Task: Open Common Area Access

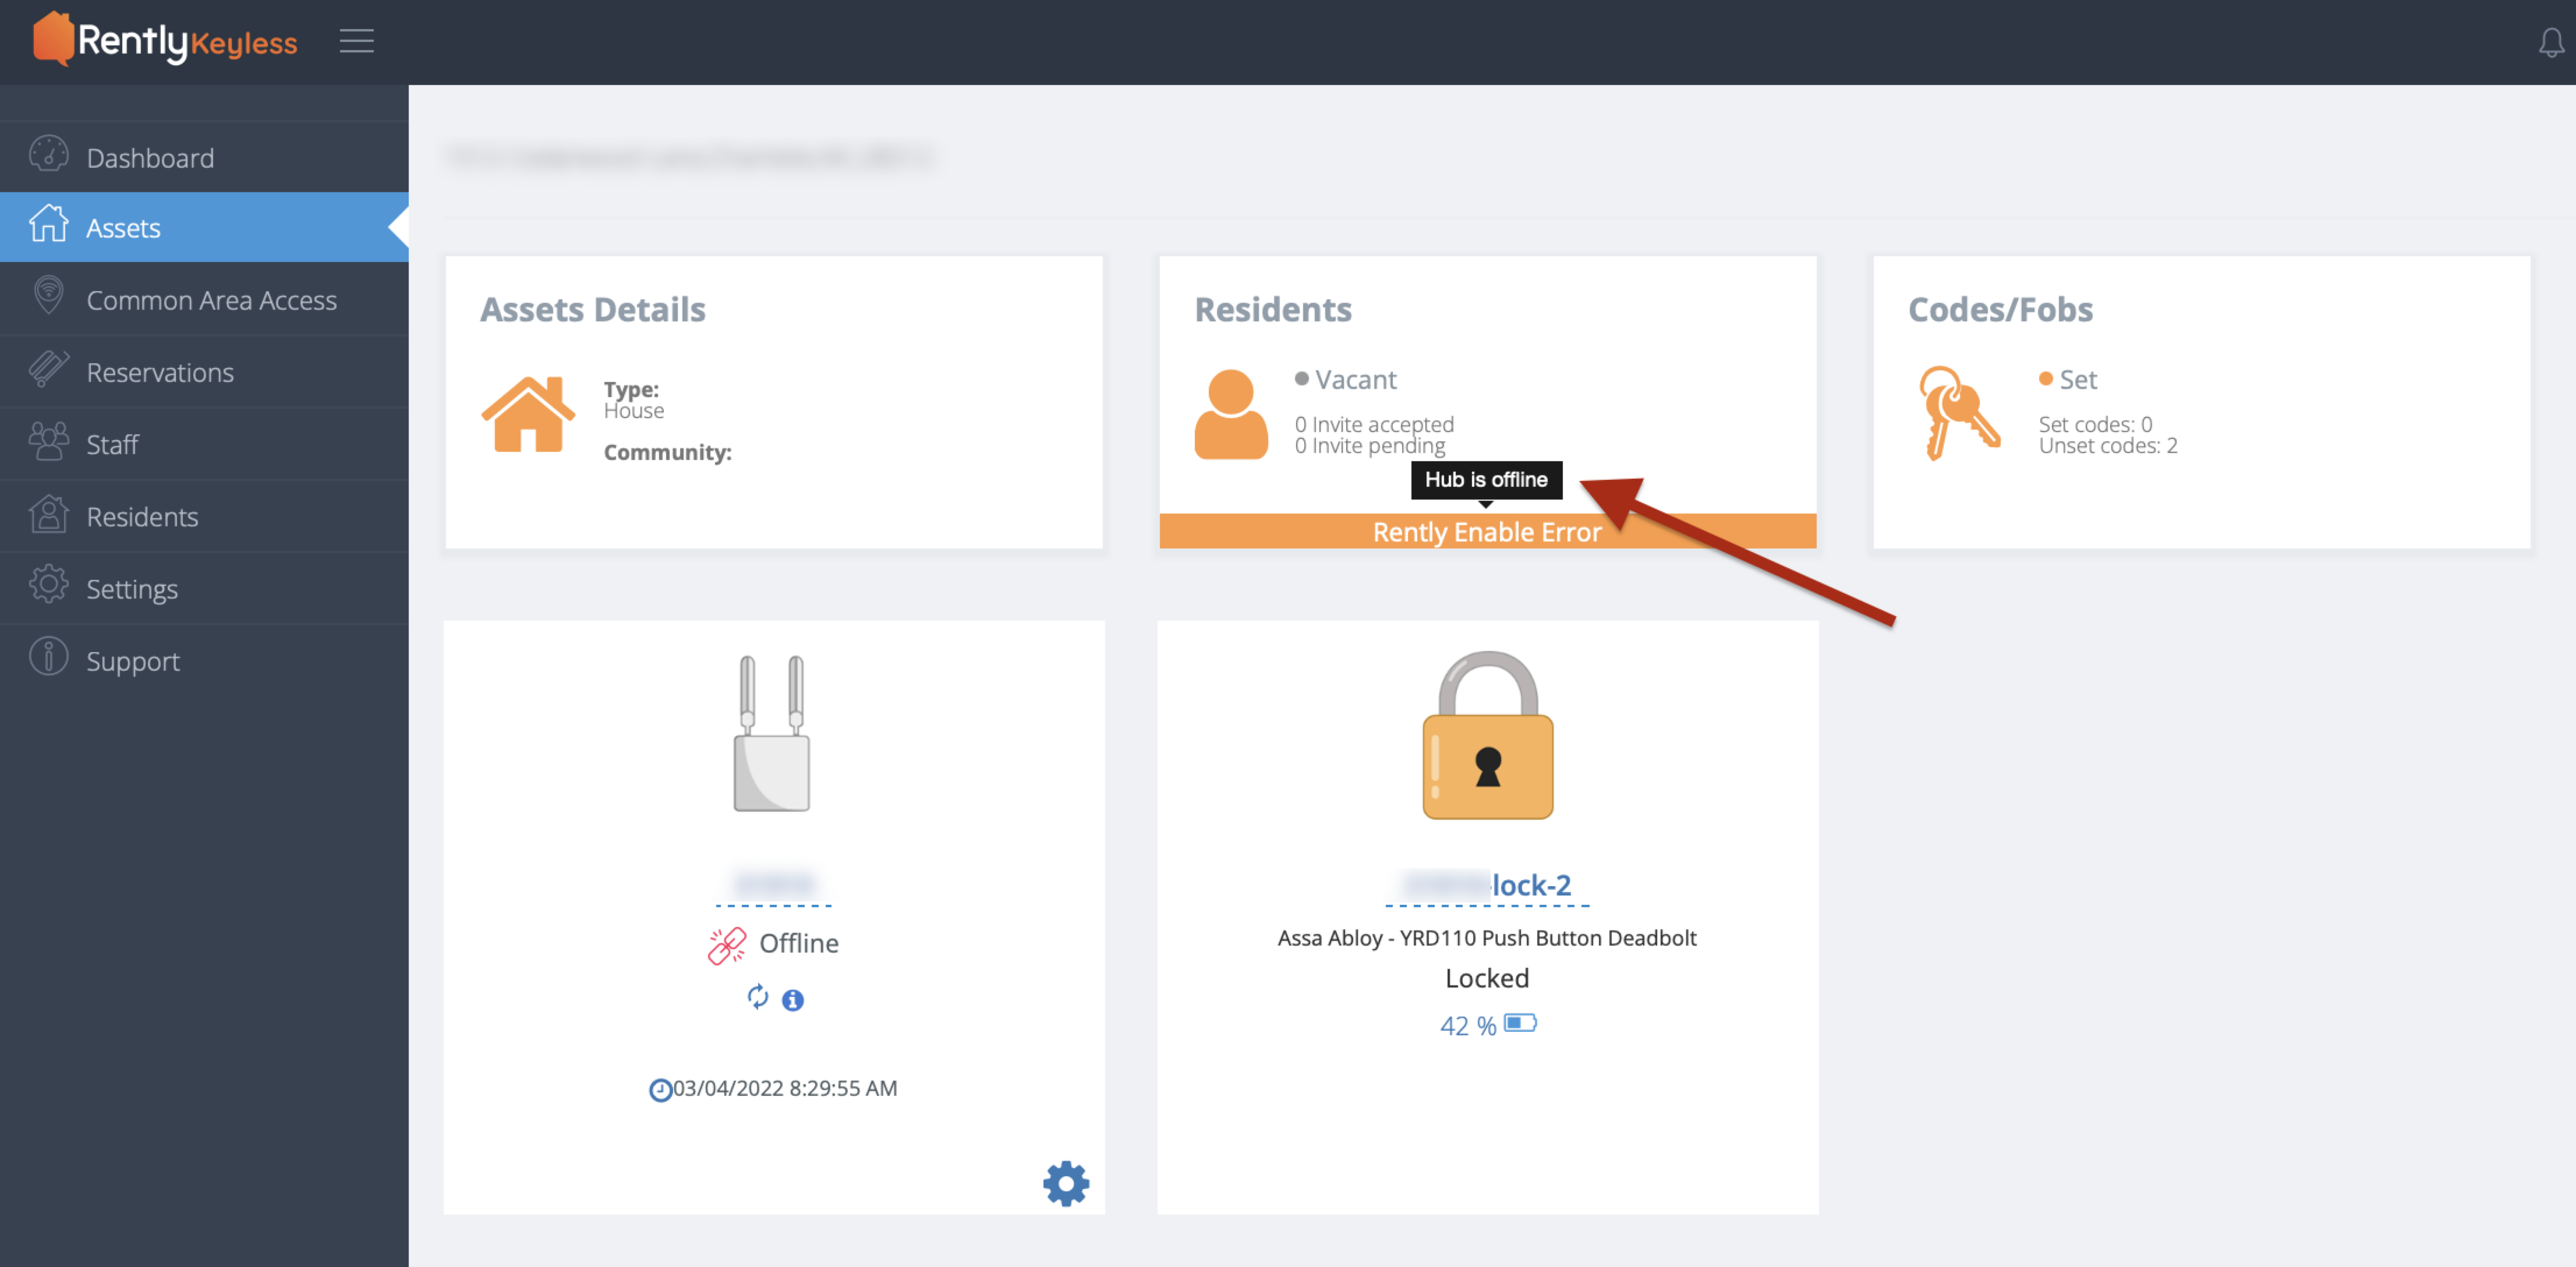Action: [x=204, y=299]
